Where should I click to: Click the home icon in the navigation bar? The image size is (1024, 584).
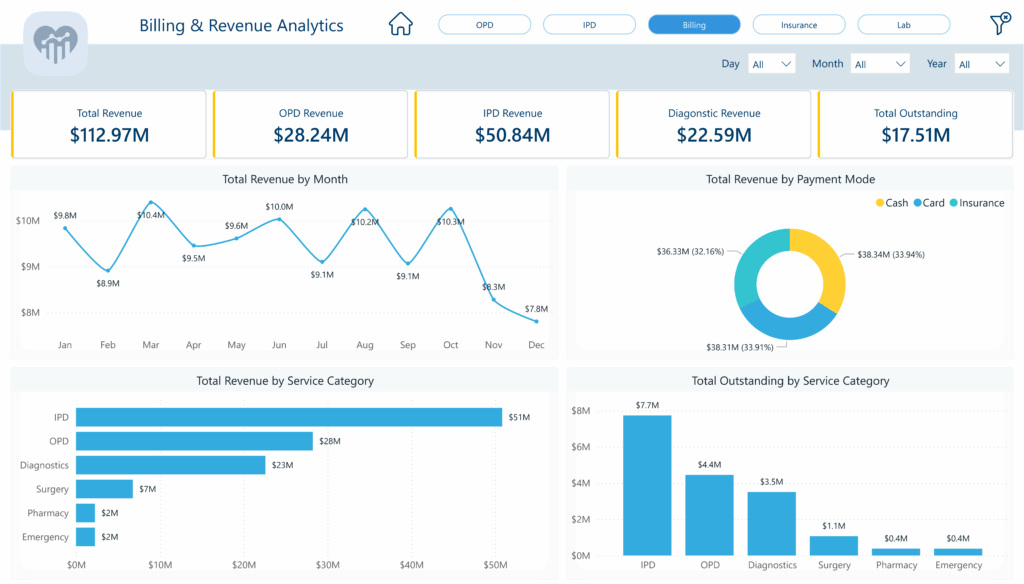pyautogui.click(x=400, y=23)
